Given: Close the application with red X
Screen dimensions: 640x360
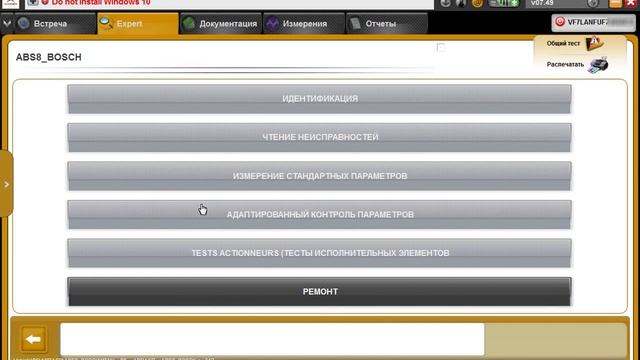Looking at the screenshot, I should (631, 3).
